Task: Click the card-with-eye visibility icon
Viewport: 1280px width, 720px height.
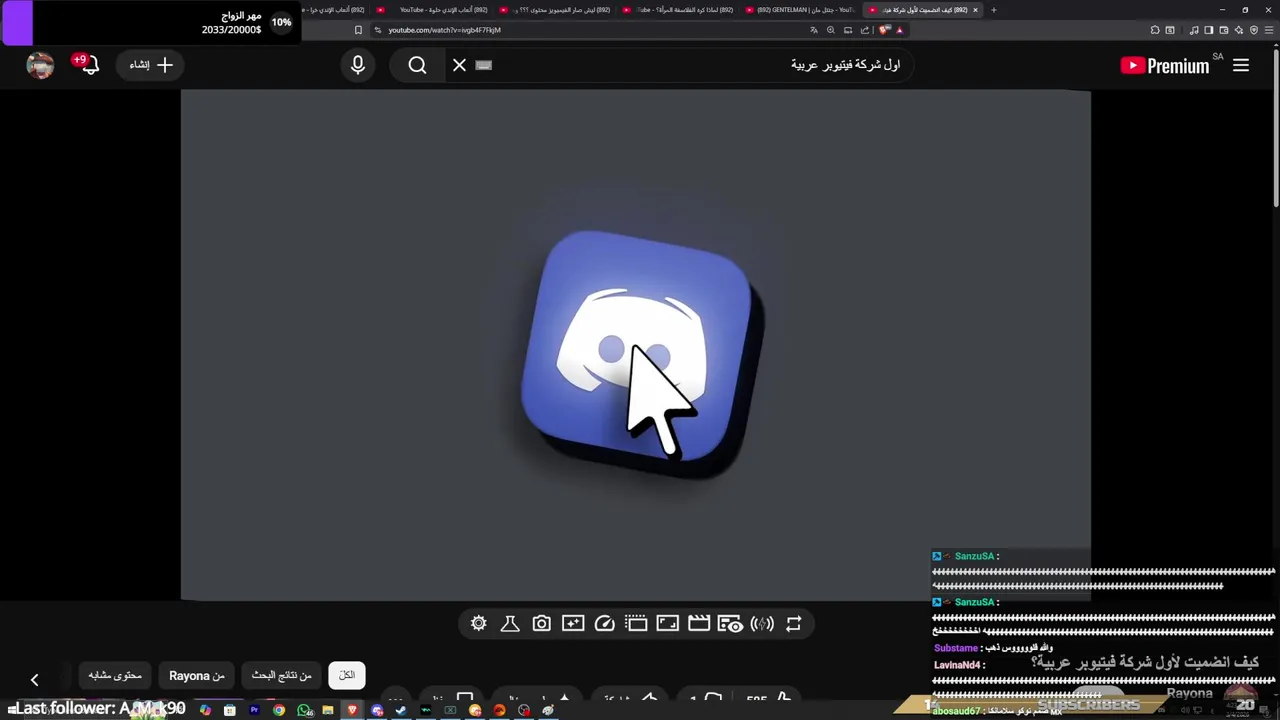Action: [730, 624]
